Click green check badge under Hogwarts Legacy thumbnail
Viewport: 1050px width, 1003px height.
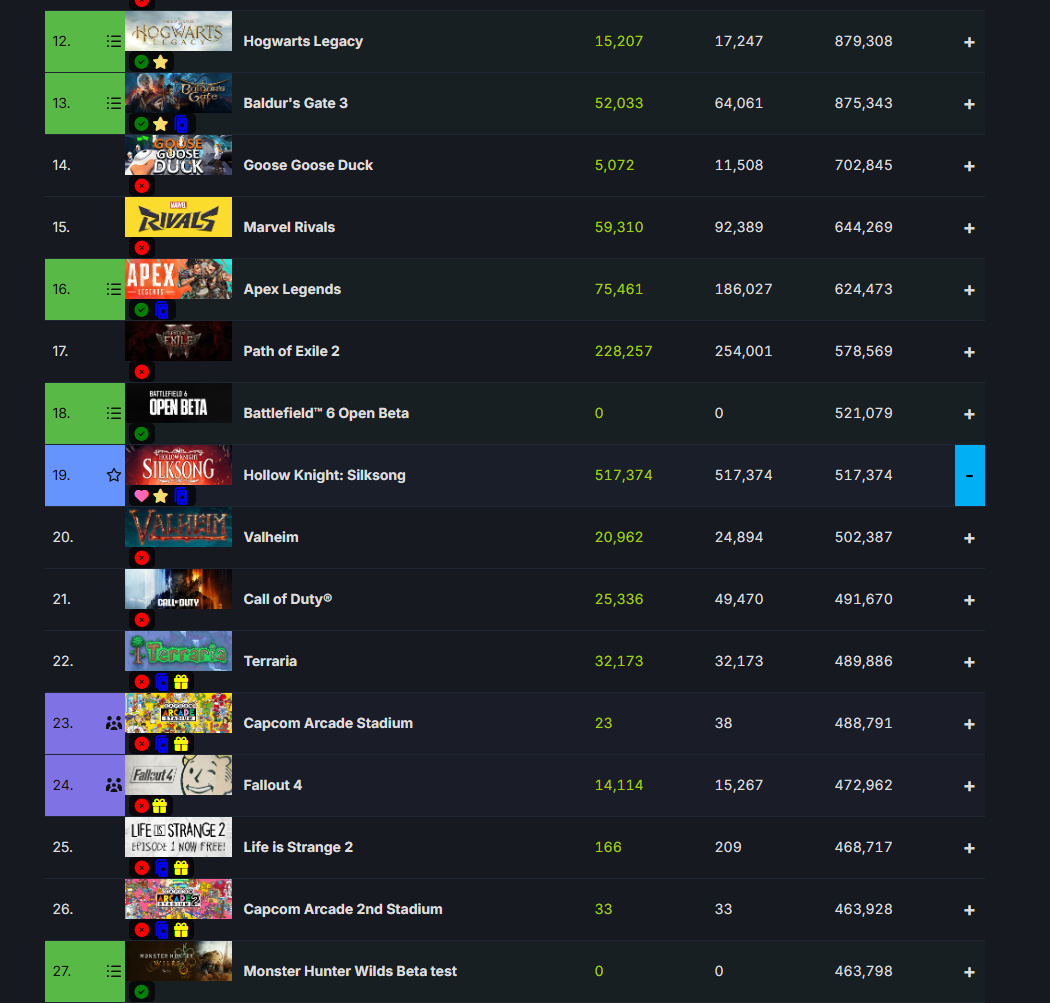click(x=141, y=62)
